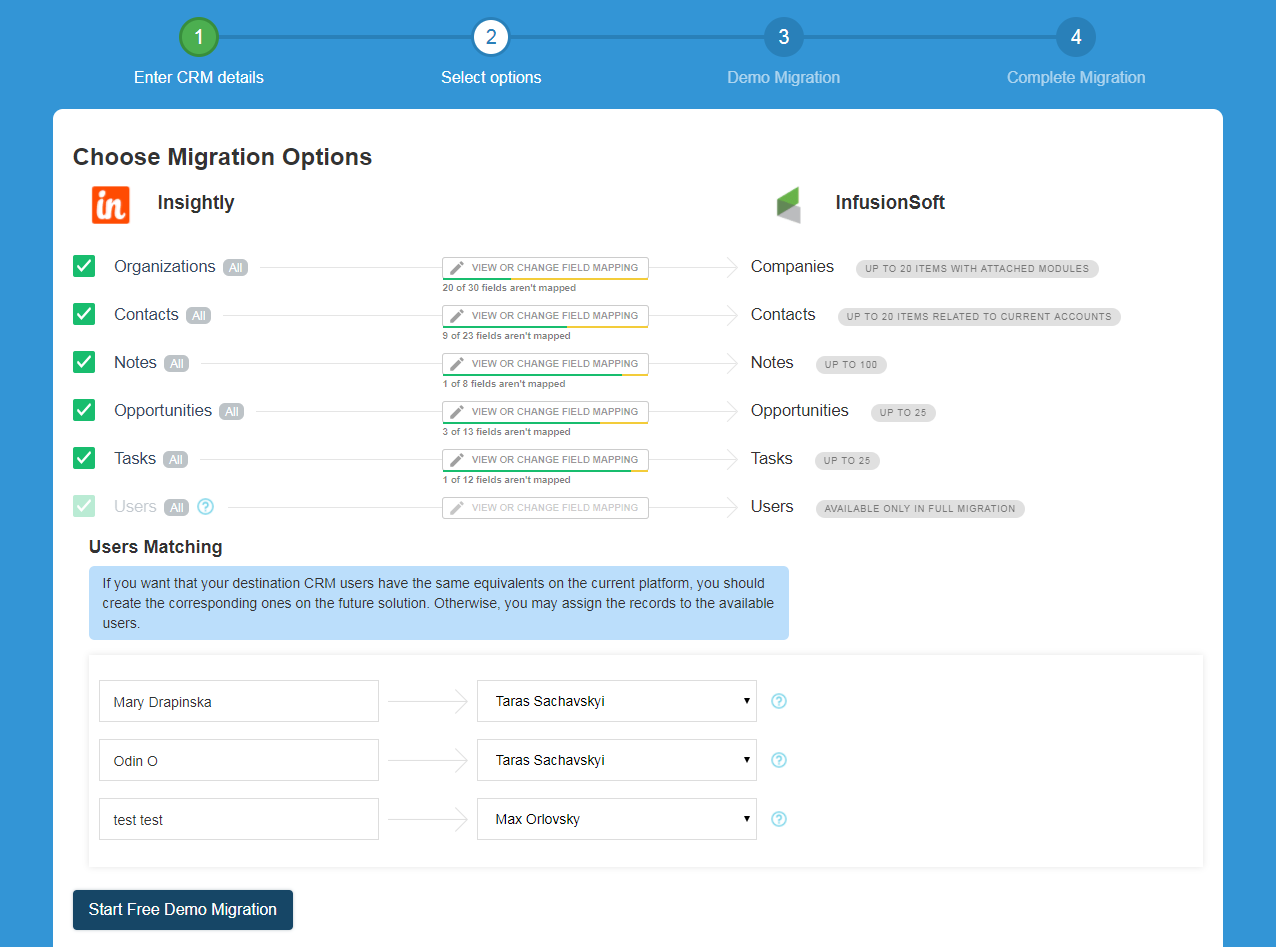Open user dropdown for Mary Drapinska

click(617, 701)
